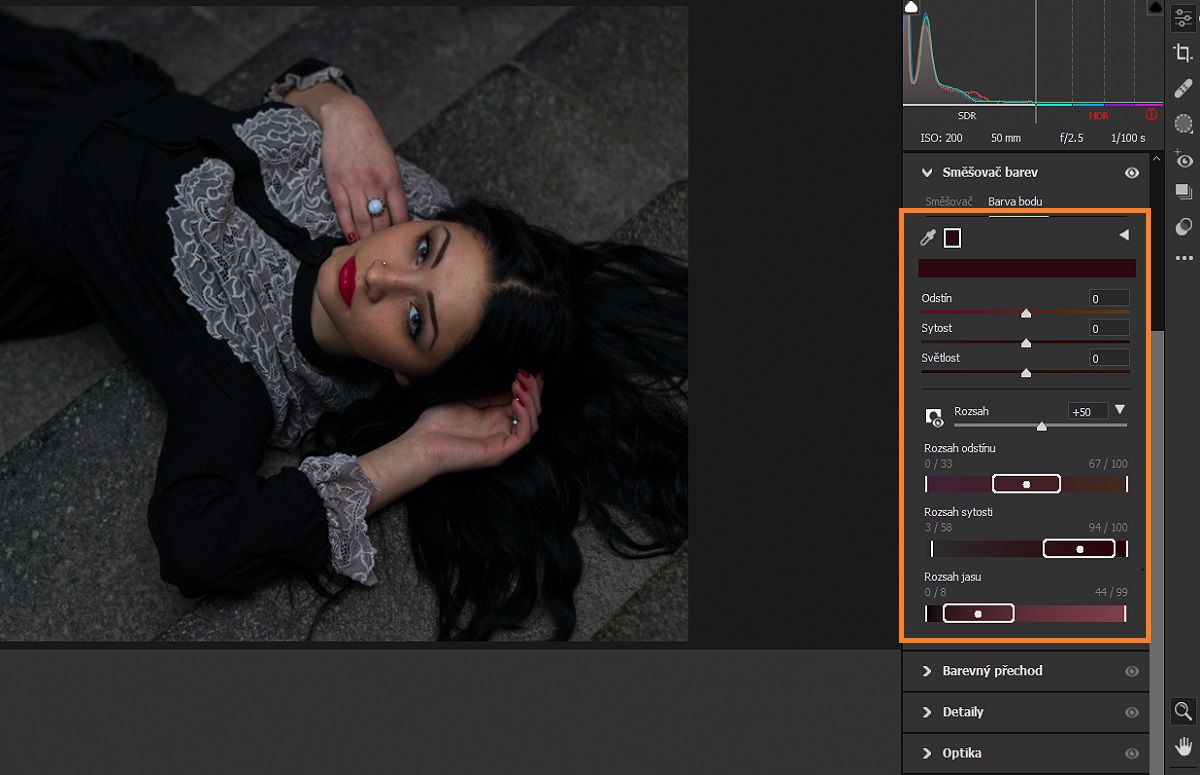Click the 50 mm focal length readout

(x=1006, y=138)
